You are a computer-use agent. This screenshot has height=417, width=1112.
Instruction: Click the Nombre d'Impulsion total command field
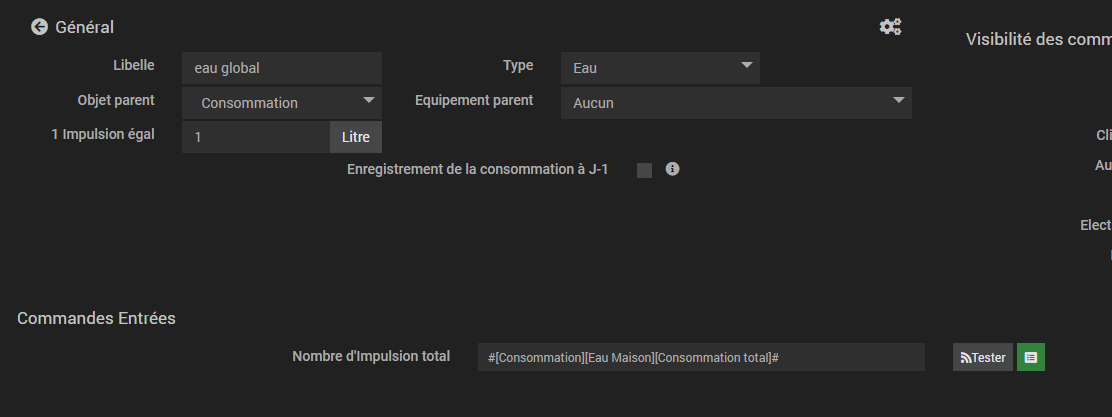pyautogui.click(x=701, y=357)
